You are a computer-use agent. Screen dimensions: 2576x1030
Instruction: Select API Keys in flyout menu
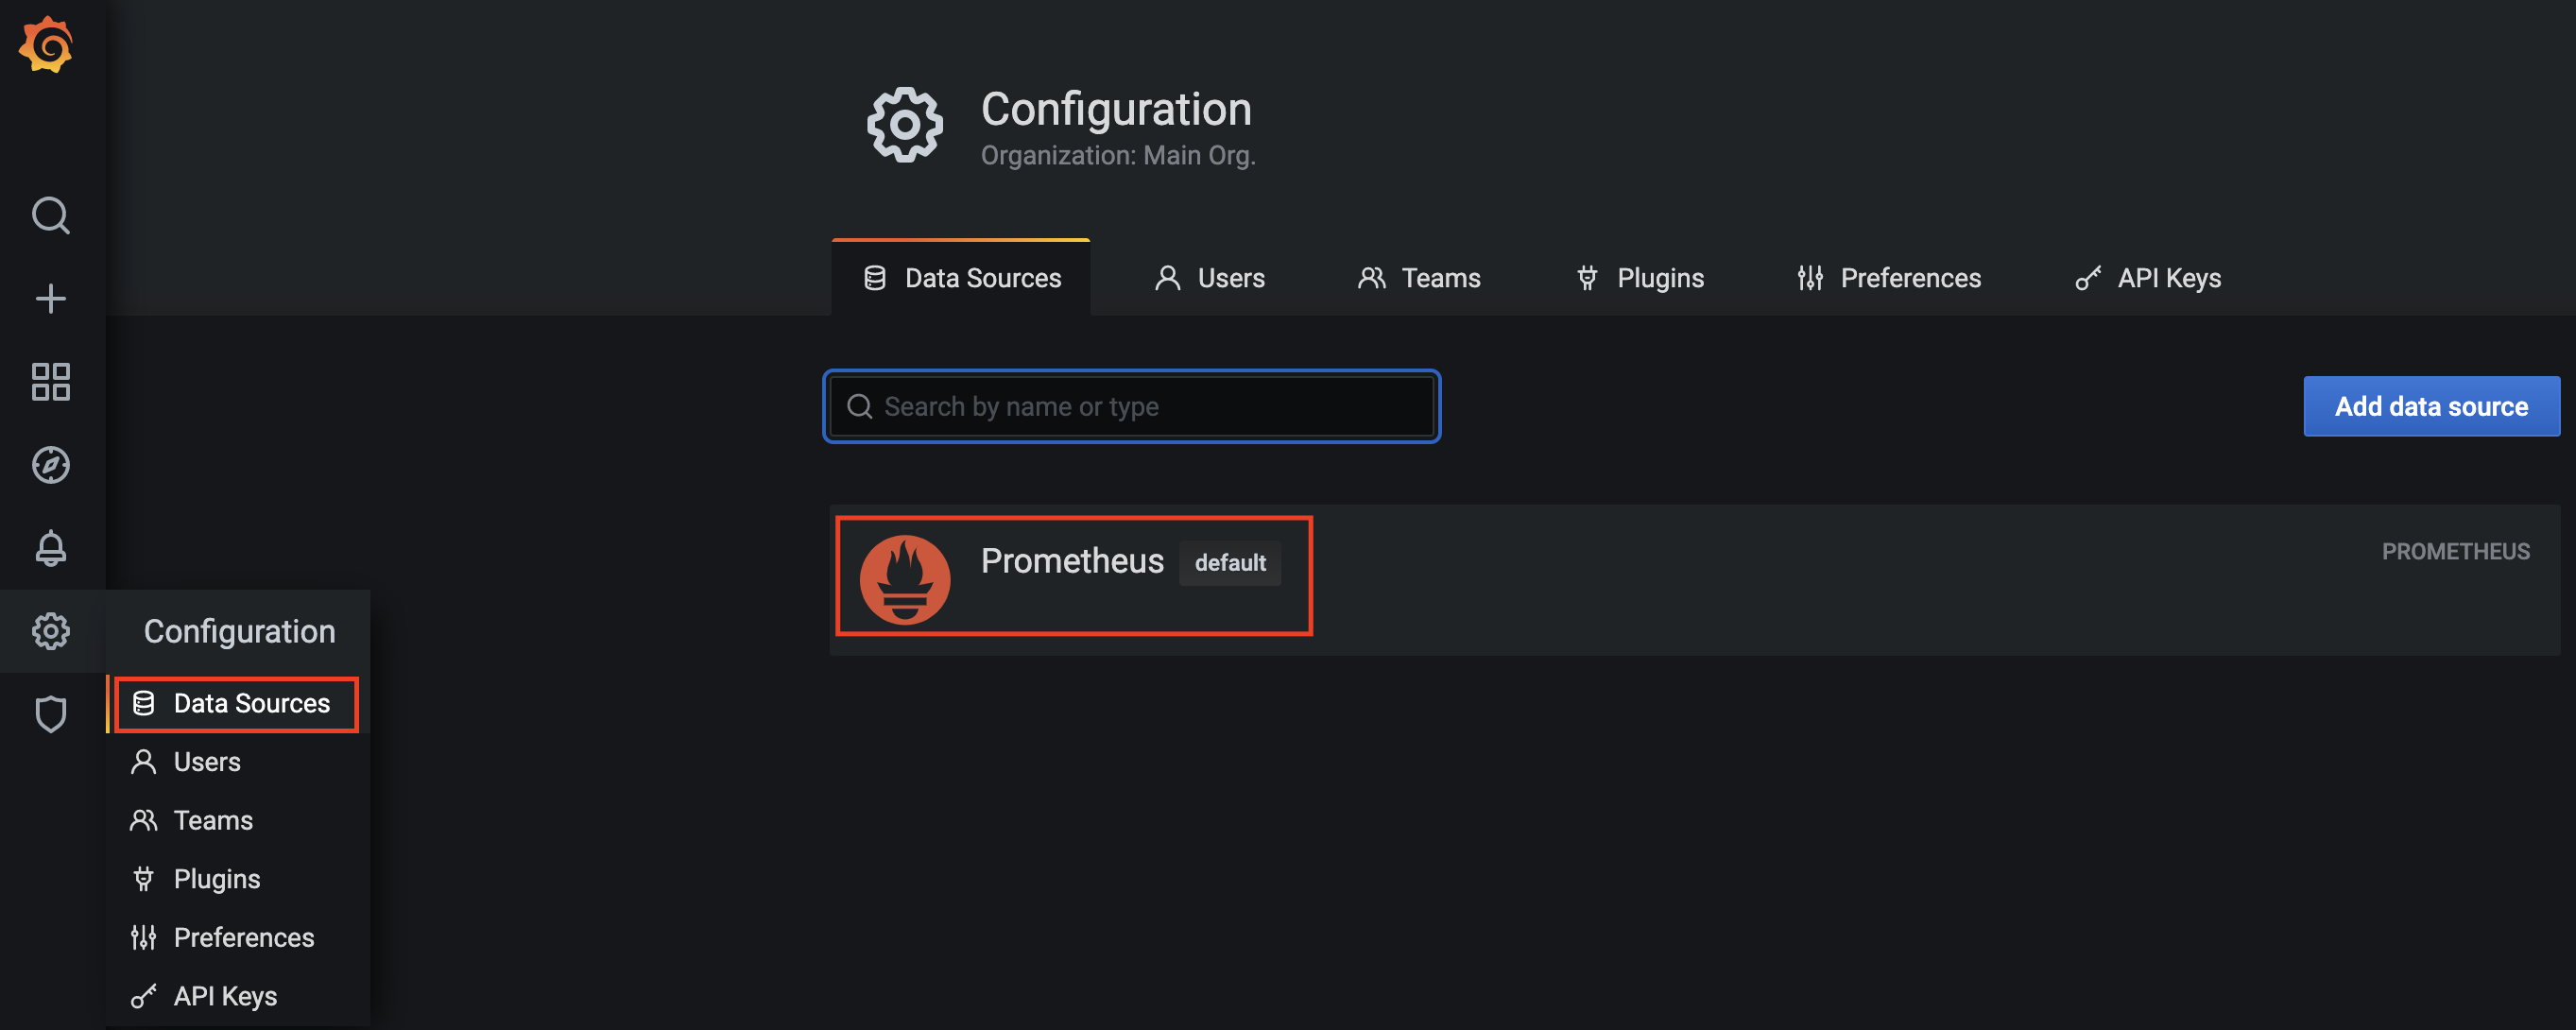[225, 996]
